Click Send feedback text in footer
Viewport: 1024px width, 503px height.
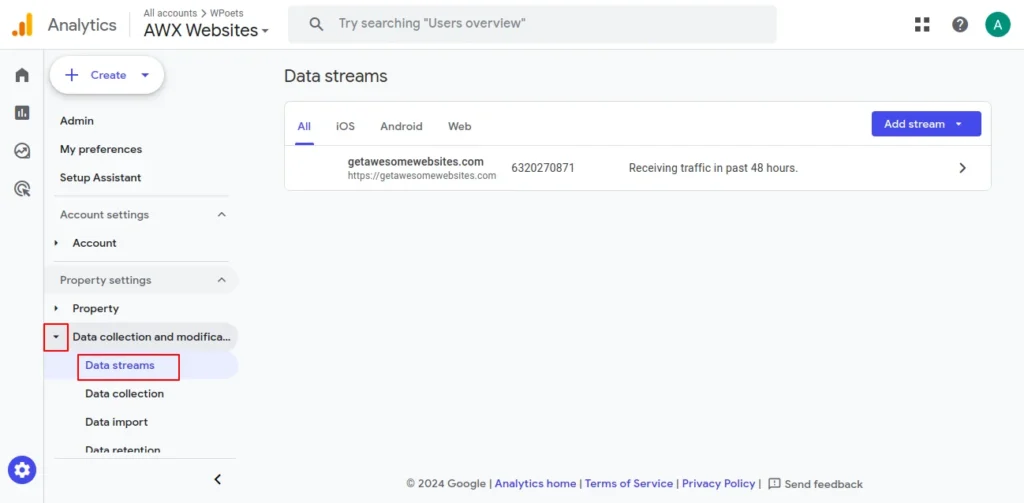pos(823,484)
